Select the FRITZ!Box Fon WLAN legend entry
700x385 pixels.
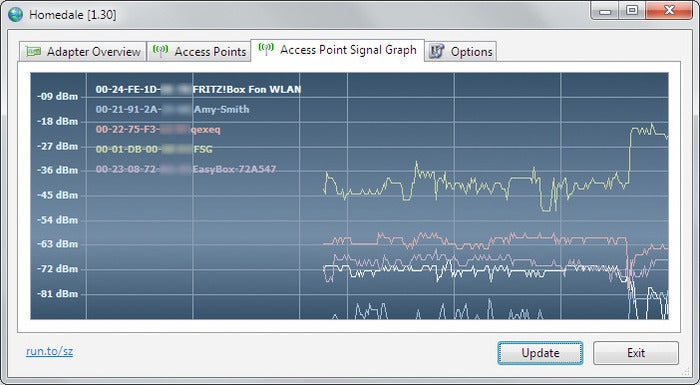pos(198,89)
